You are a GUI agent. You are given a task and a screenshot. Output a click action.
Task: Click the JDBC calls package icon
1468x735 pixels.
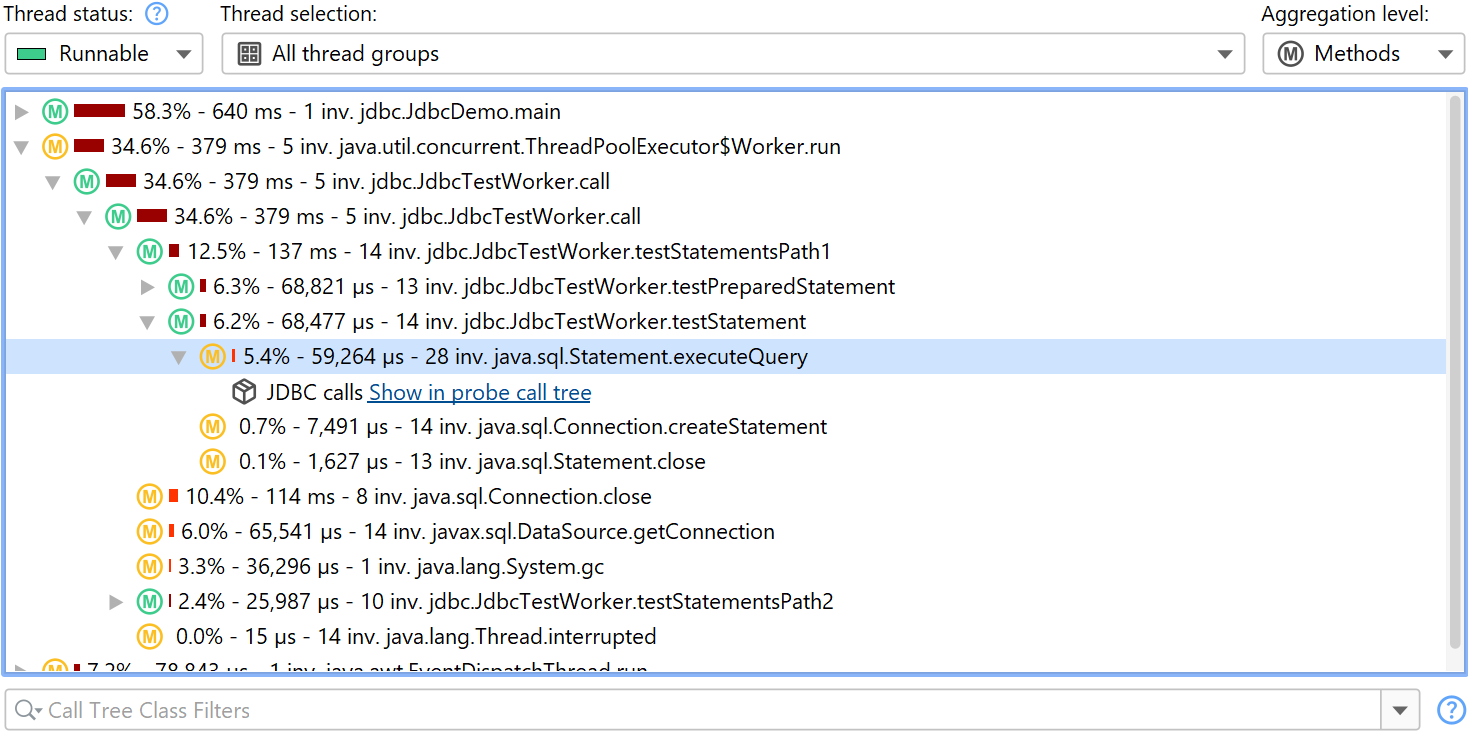(244, 392)
